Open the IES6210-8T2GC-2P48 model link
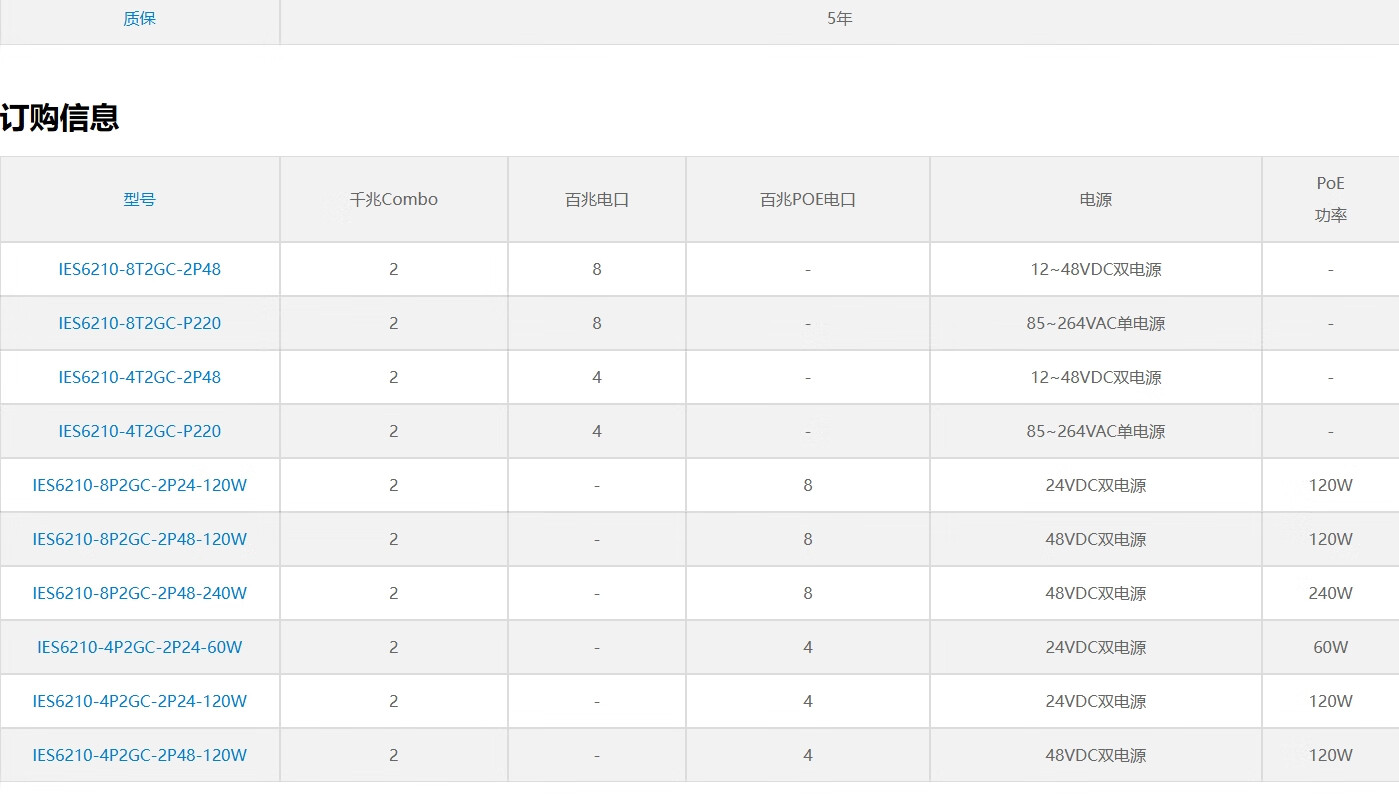 pos(140,269)
